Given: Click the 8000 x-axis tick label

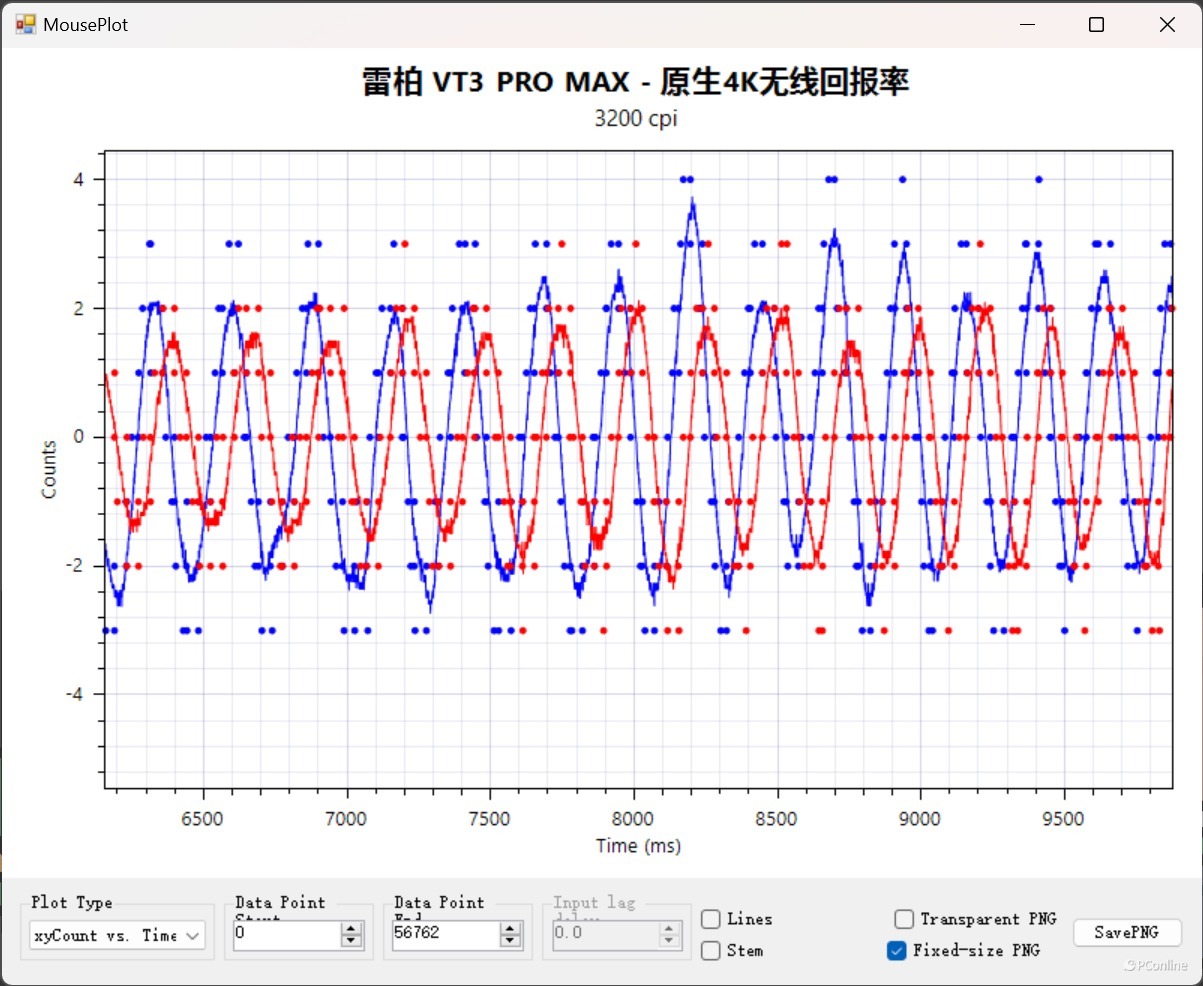Looking at the screenshot, I should click(x=633, y=819).
